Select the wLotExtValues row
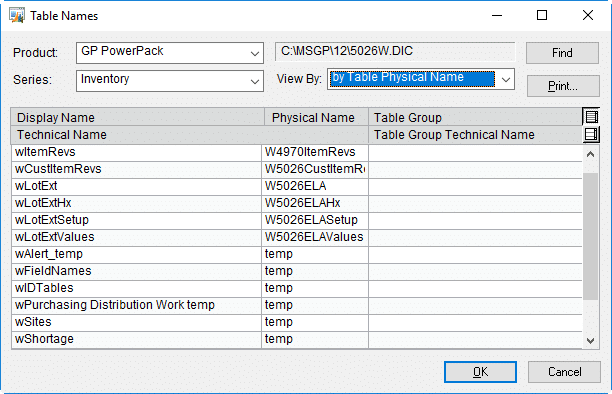The width and height of the screenshot is (612, 394). pyautogui.click(x=297, y=237)
